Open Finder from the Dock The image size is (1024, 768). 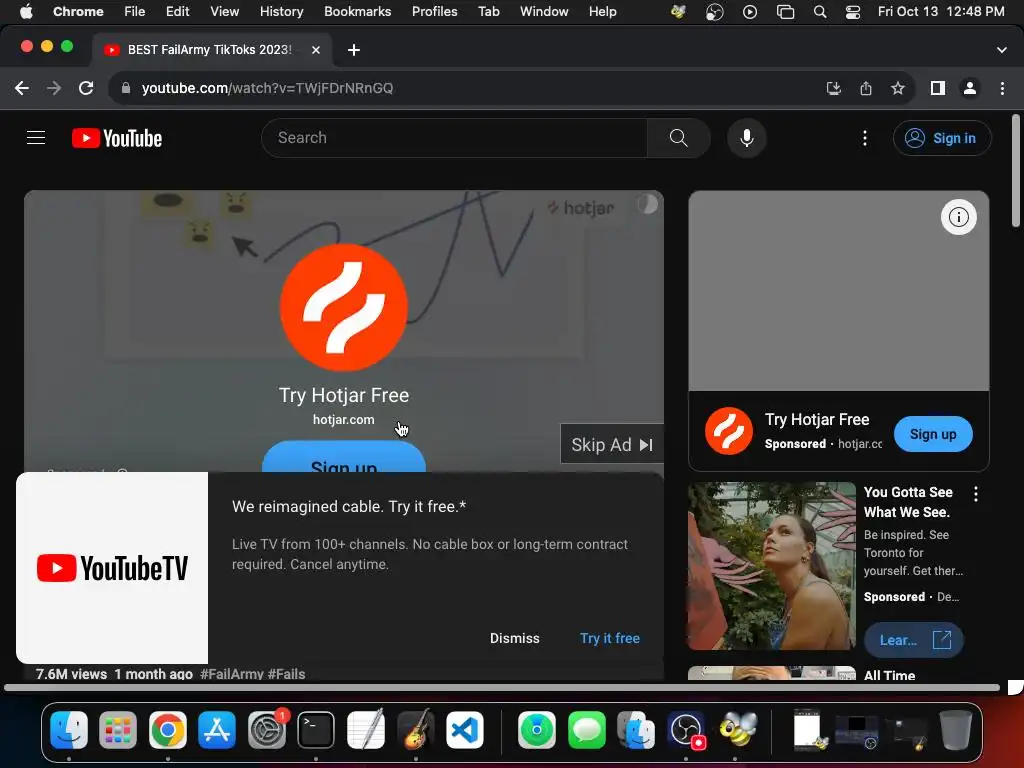point(69,729)
